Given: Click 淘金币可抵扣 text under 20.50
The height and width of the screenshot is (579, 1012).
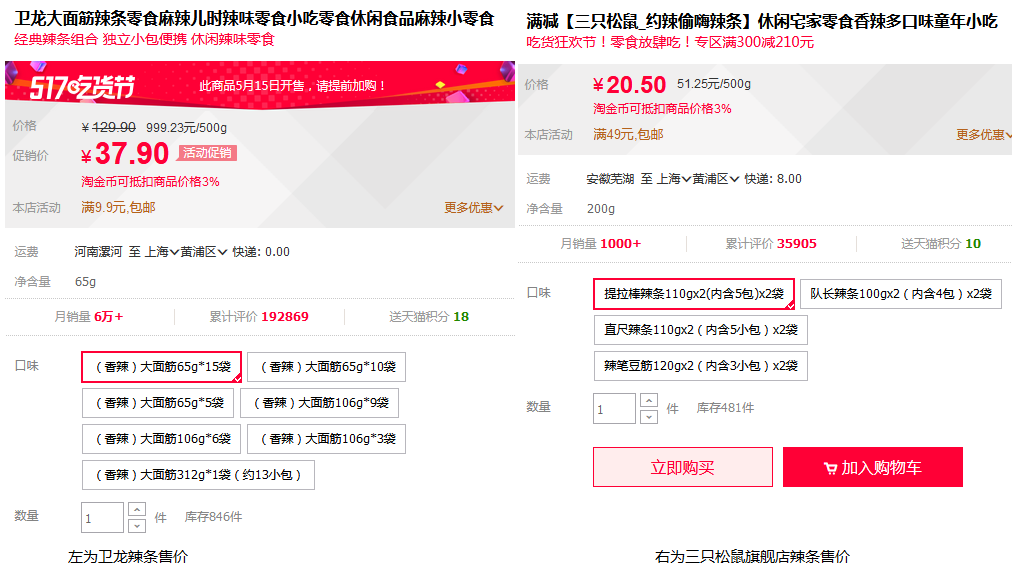Looking at the screenshot, I should (x=662, y=108).
